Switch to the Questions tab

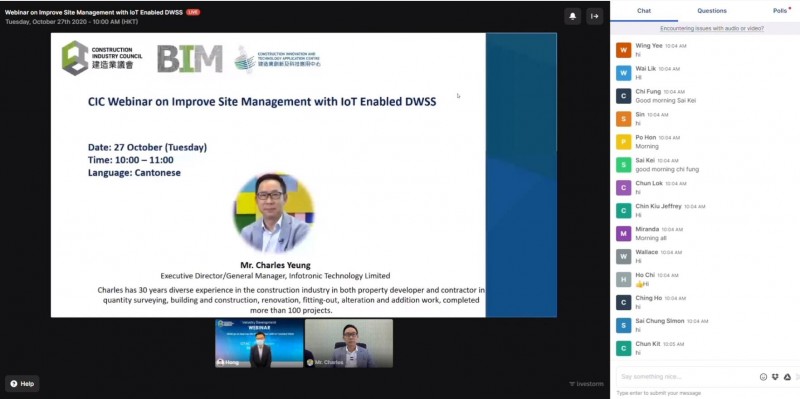(712, 11)
